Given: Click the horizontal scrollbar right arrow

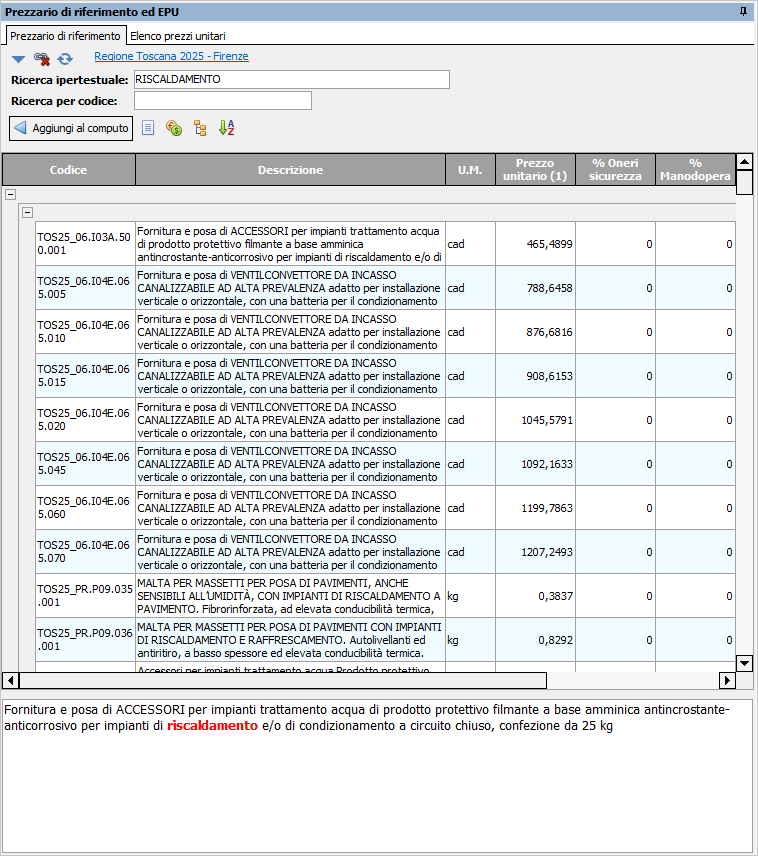Looking at the screenshot, I should click(x=727, y=681).
